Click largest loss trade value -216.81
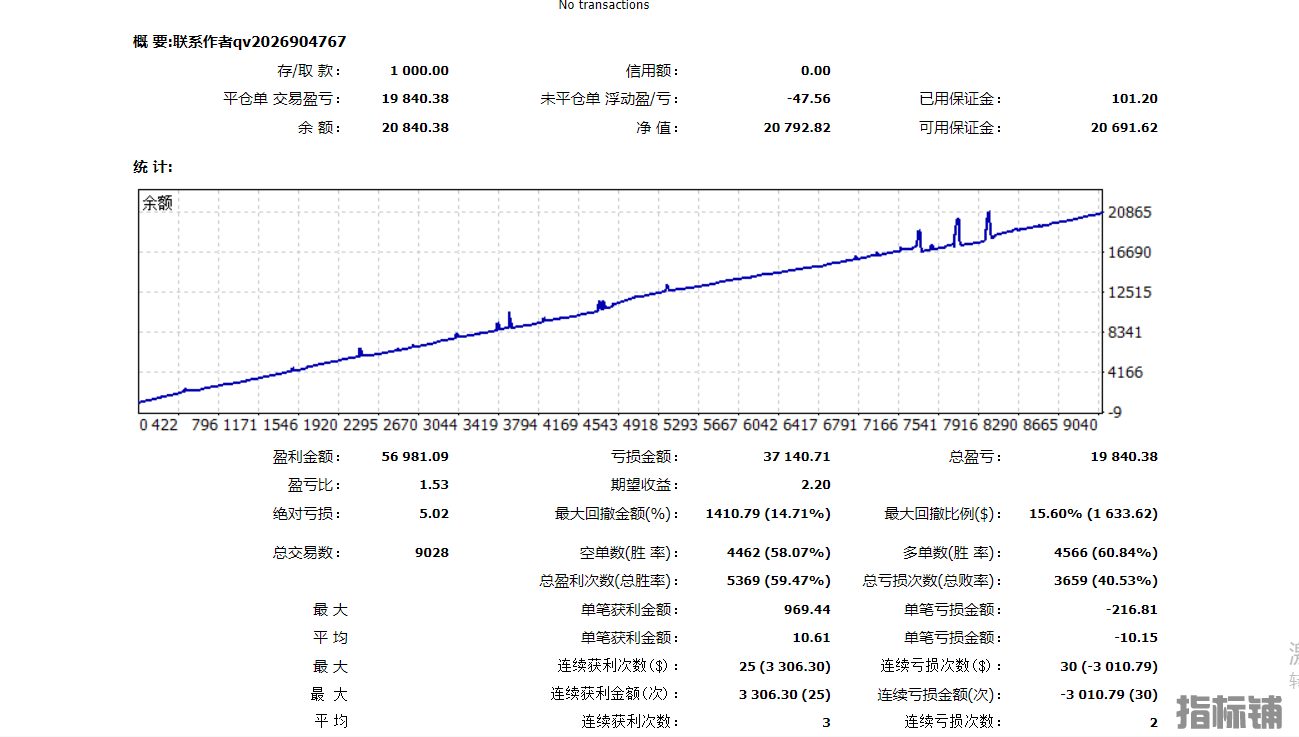Screen dimensions: 1299x737 coord(1132,610)
